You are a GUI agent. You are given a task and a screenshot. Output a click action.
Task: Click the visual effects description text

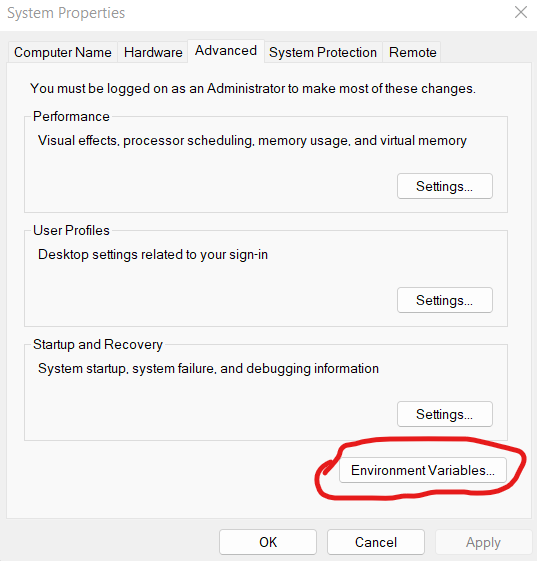coord(252,141)
